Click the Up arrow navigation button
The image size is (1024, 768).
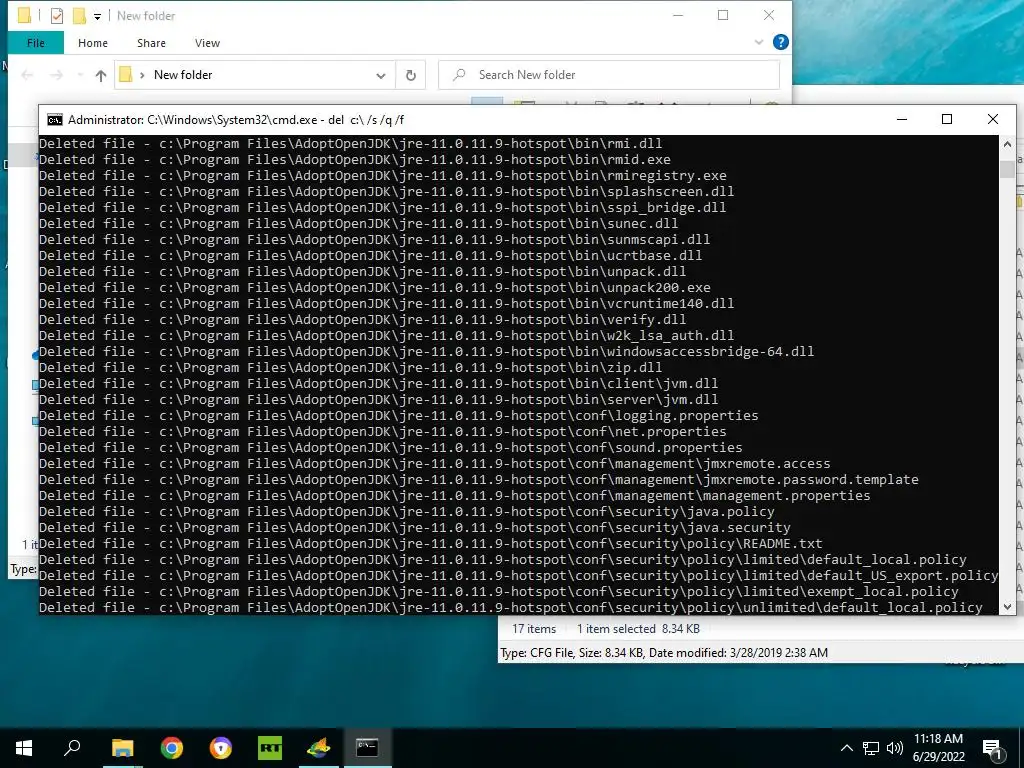click(x=101, y=75)
